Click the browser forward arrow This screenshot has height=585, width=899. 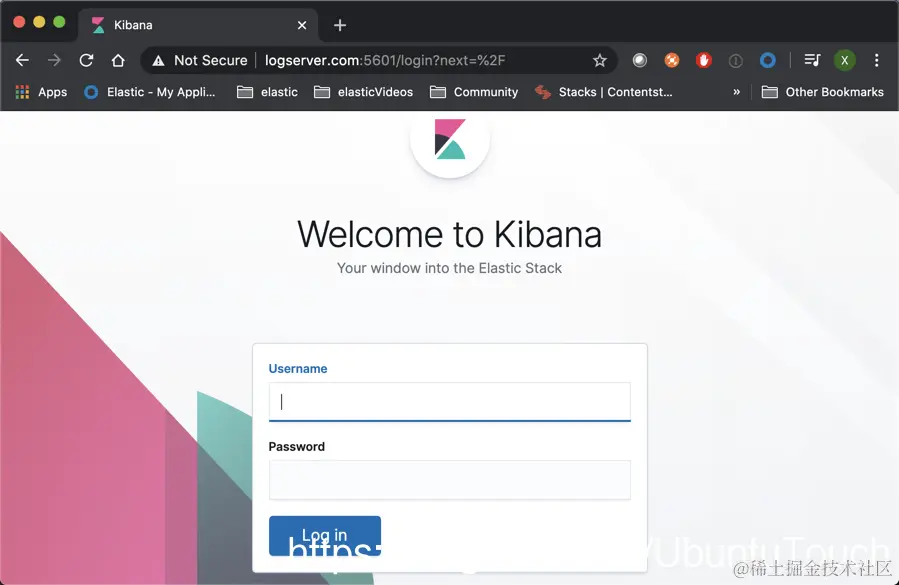[x=54, y=60]
